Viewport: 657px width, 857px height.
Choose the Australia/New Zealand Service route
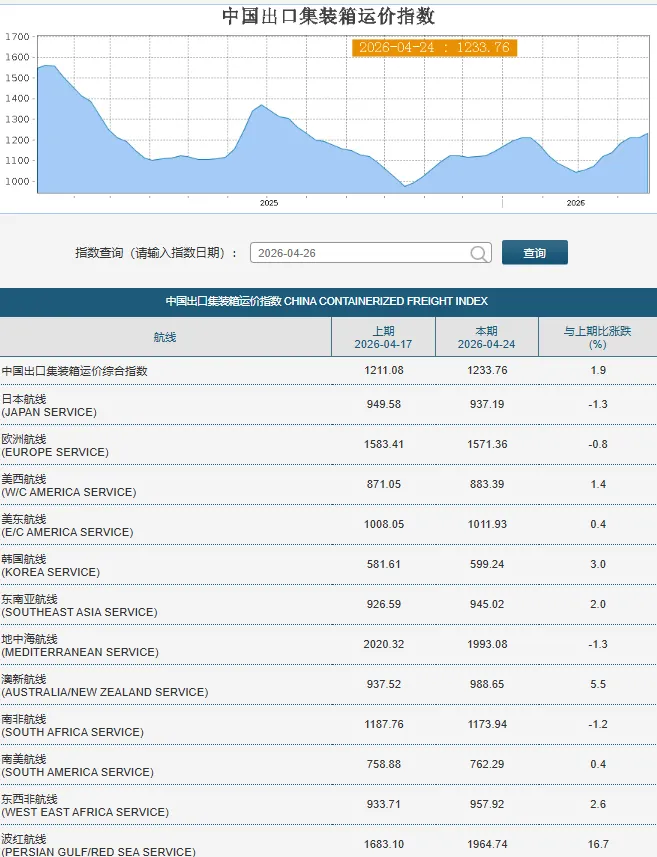pyautogui.click(x=104, y=685)
